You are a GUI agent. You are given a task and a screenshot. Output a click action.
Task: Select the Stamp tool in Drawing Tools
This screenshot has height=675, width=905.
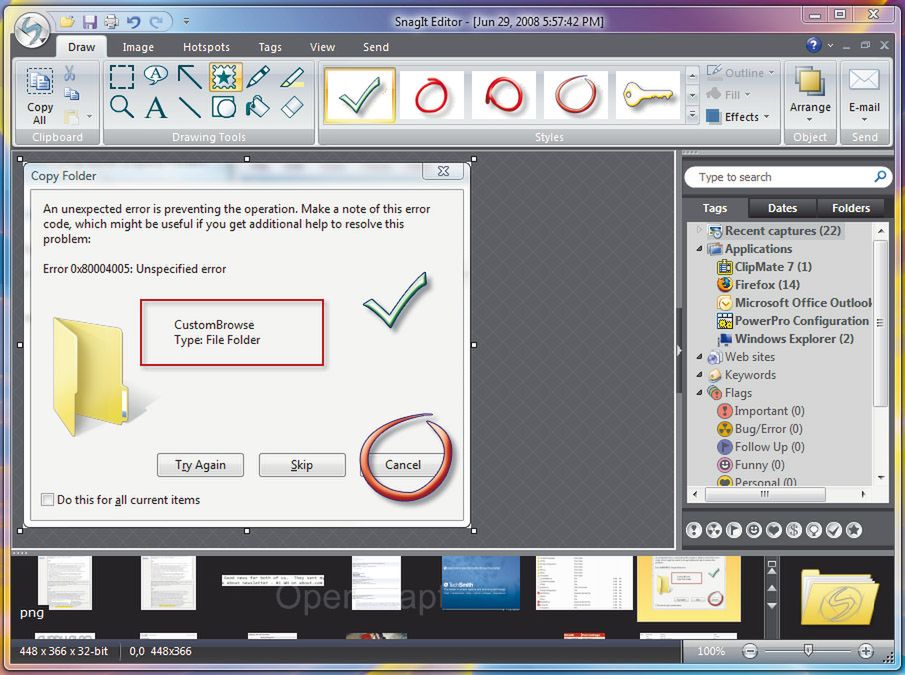225,77
